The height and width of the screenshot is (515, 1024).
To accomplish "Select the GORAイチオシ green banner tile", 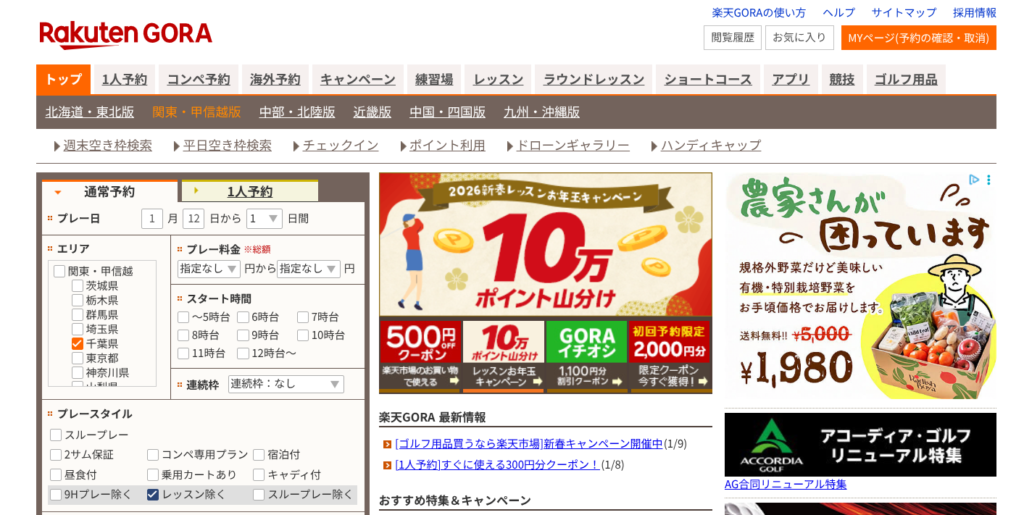I will [x=586, y=356].
